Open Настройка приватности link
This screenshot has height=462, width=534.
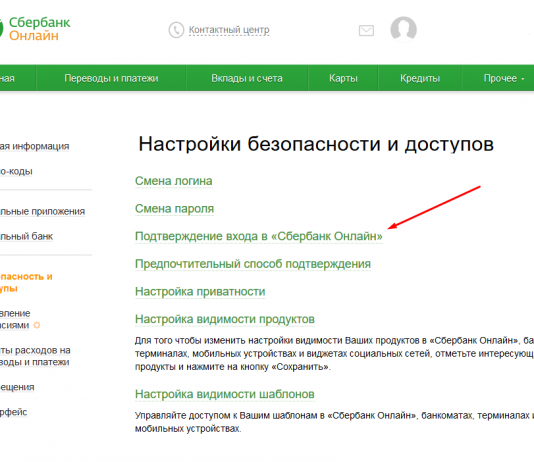tap(200, 291)
